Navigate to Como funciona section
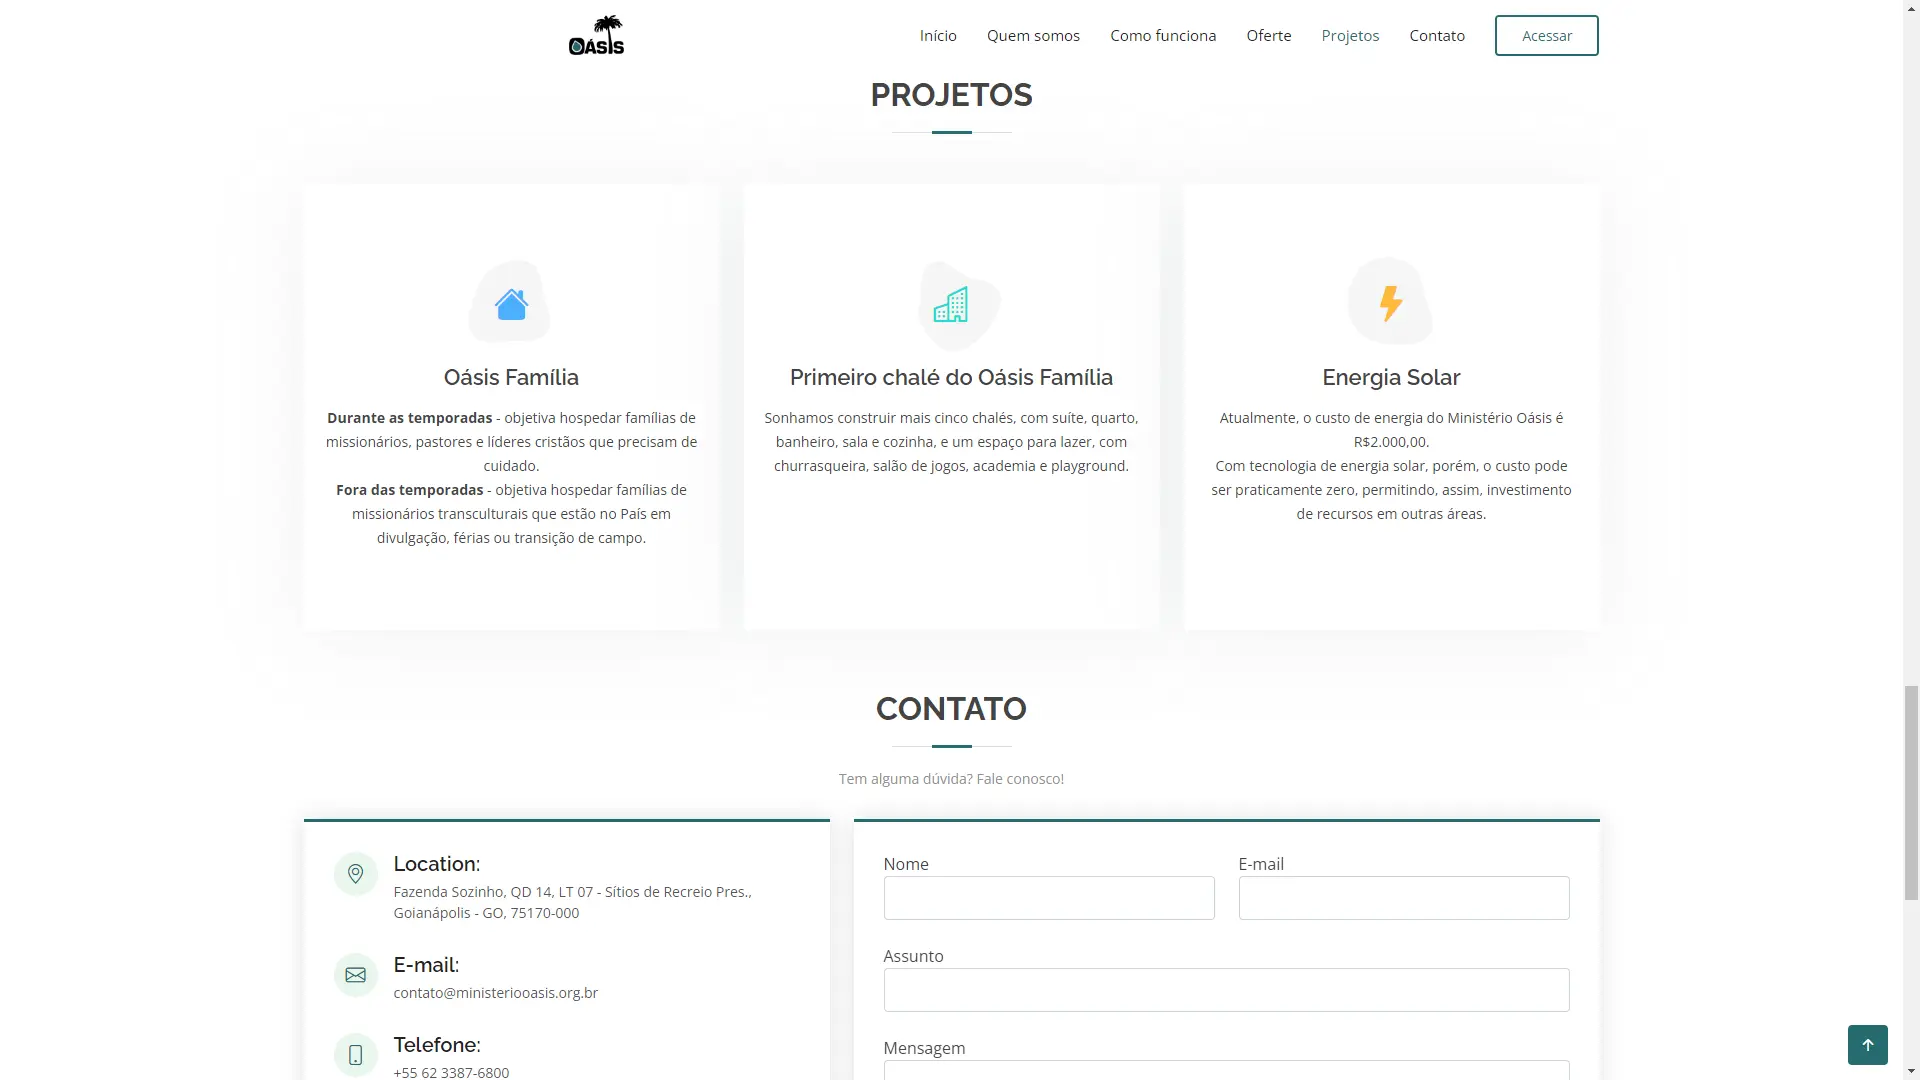 [1162, 36]
